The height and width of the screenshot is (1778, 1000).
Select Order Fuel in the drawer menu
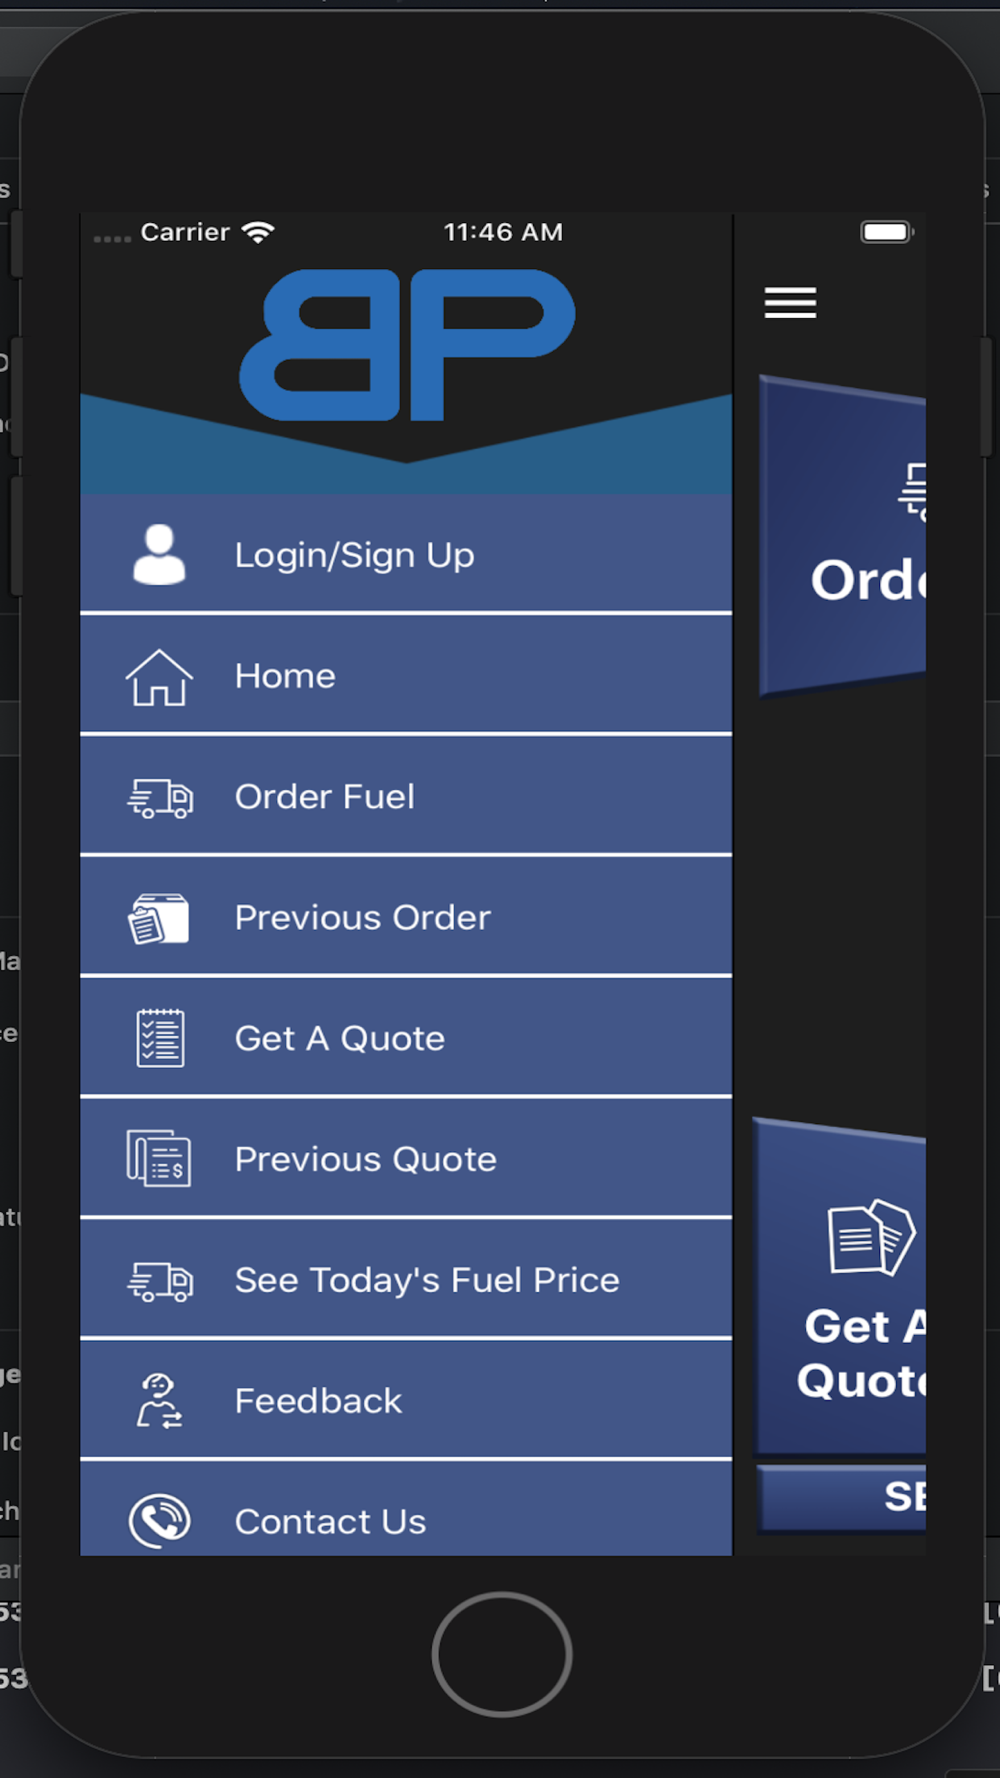coord(406,796)
